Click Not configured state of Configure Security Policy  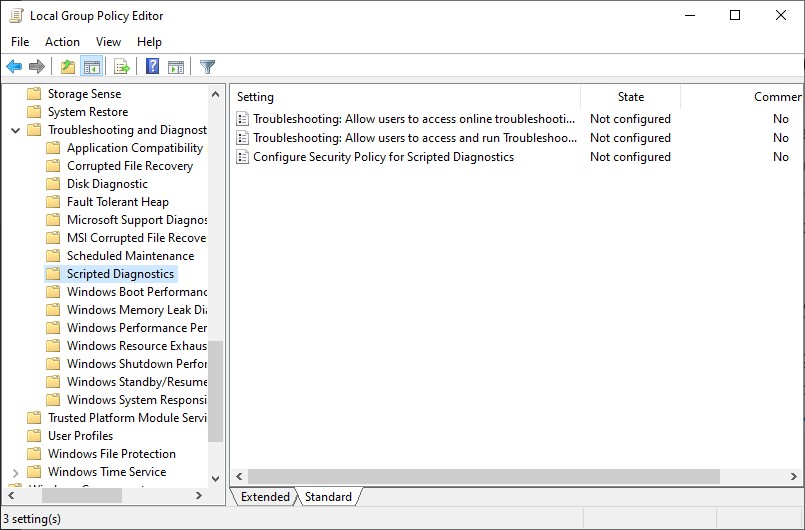point(630,157)
